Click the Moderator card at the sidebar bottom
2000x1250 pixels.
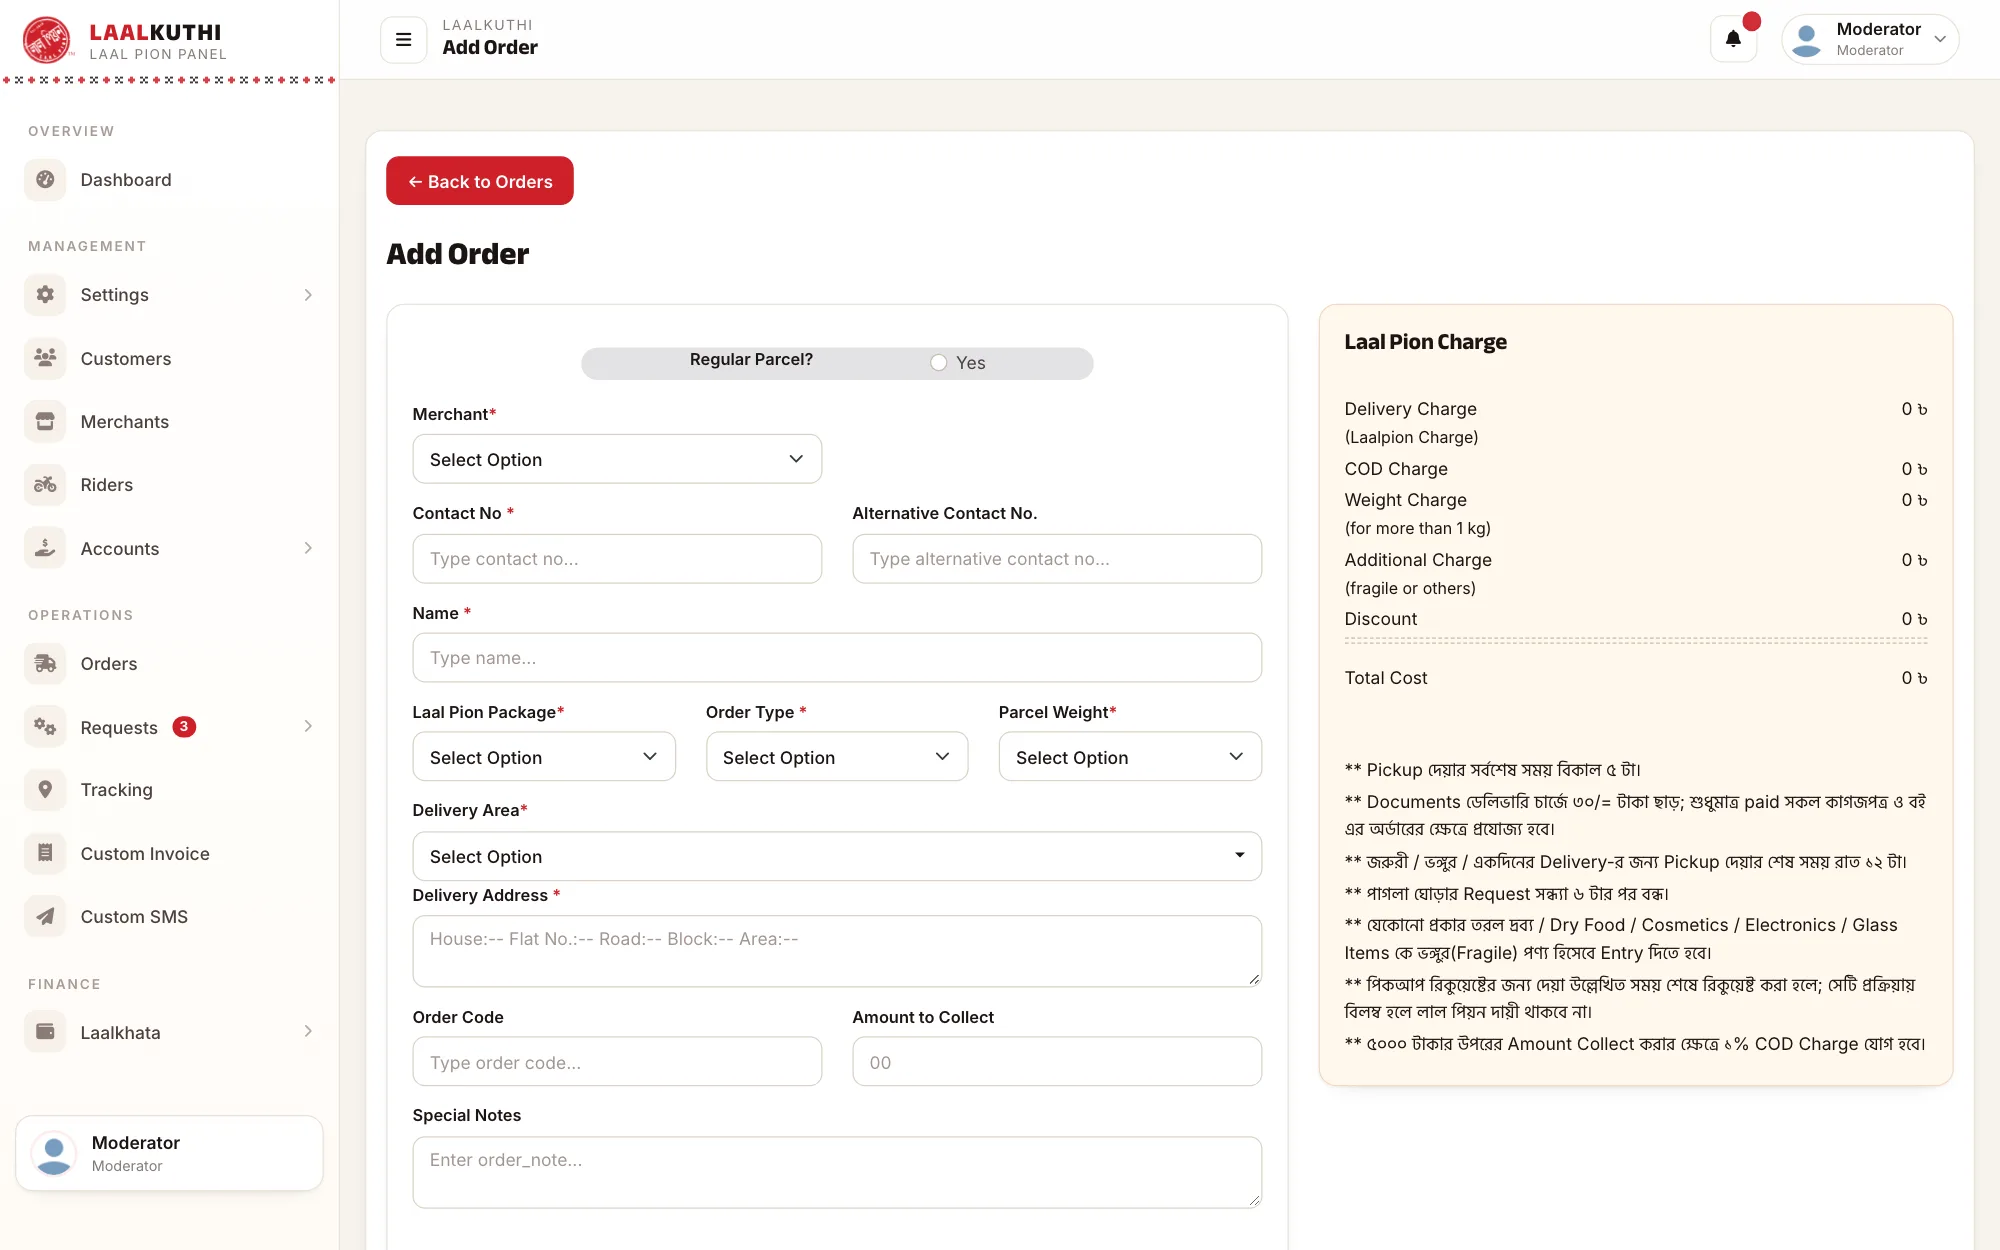click(x=169, y=1153)
